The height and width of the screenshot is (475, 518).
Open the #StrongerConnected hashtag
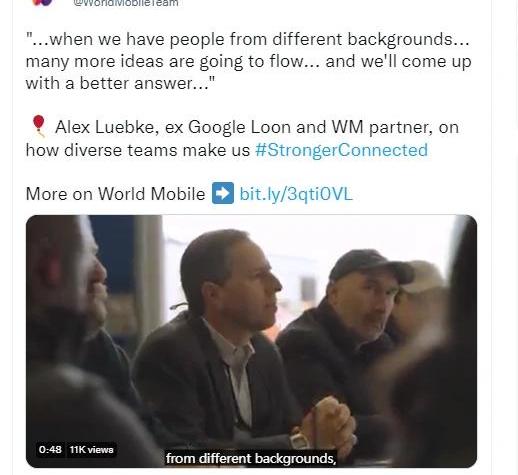click(x=341, y=150)
